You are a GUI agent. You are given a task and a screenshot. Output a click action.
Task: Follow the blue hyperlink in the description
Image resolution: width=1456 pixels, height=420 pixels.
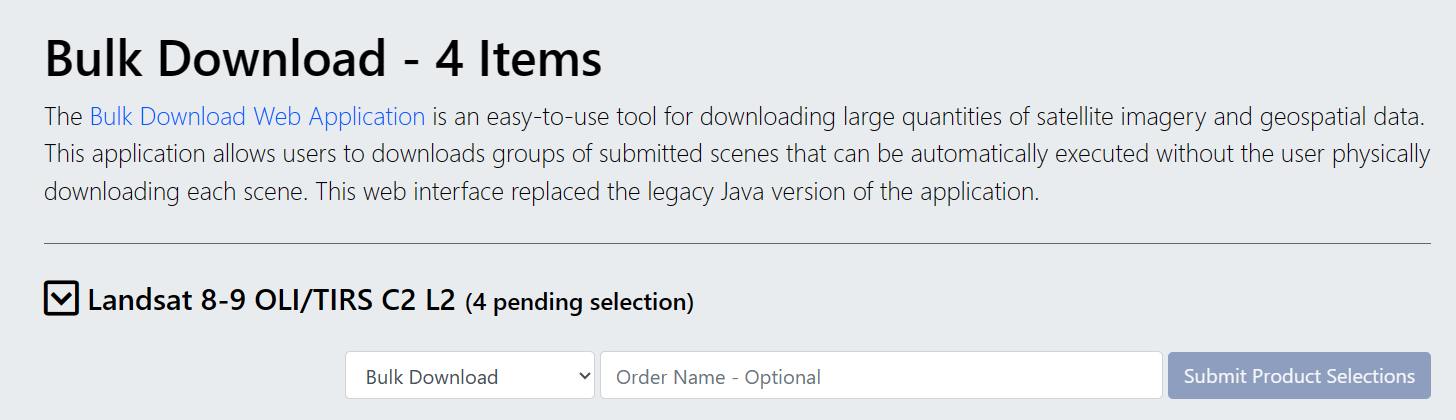pos(257,116)
